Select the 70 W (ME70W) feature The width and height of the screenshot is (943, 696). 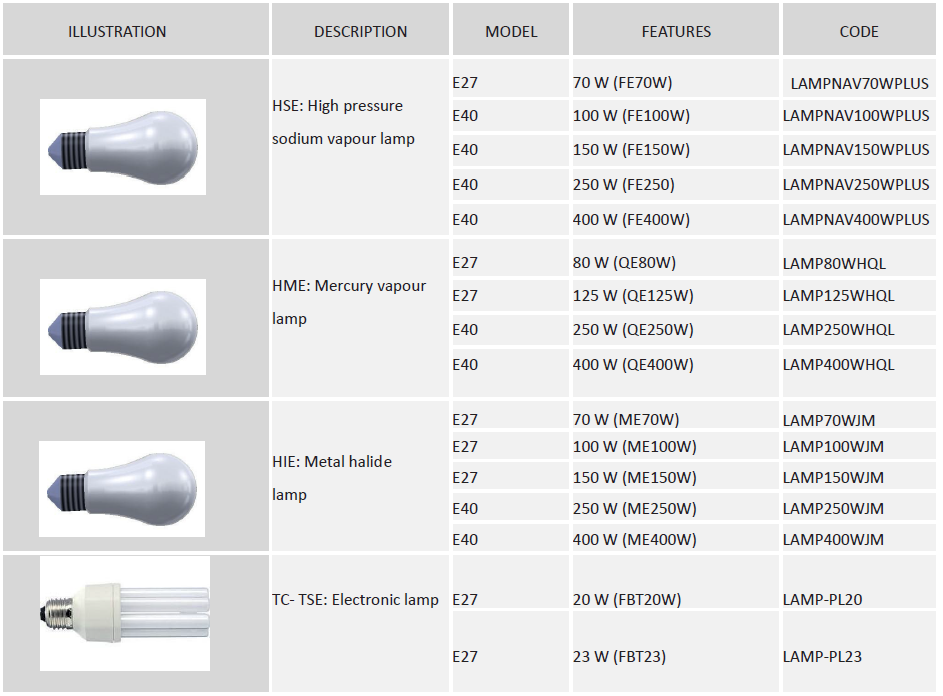click(626, 420)
